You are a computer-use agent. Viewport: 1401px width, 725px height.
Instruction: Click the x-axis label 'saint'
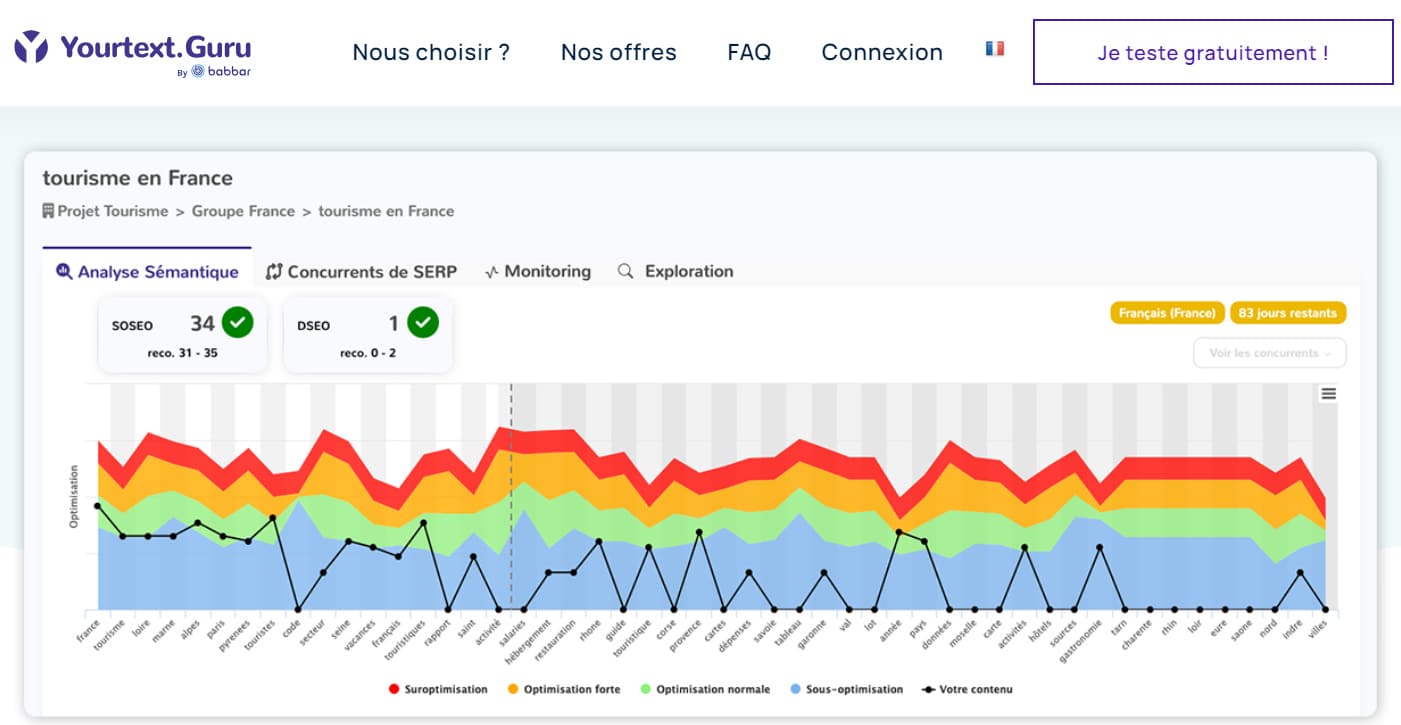coord(466,630)
